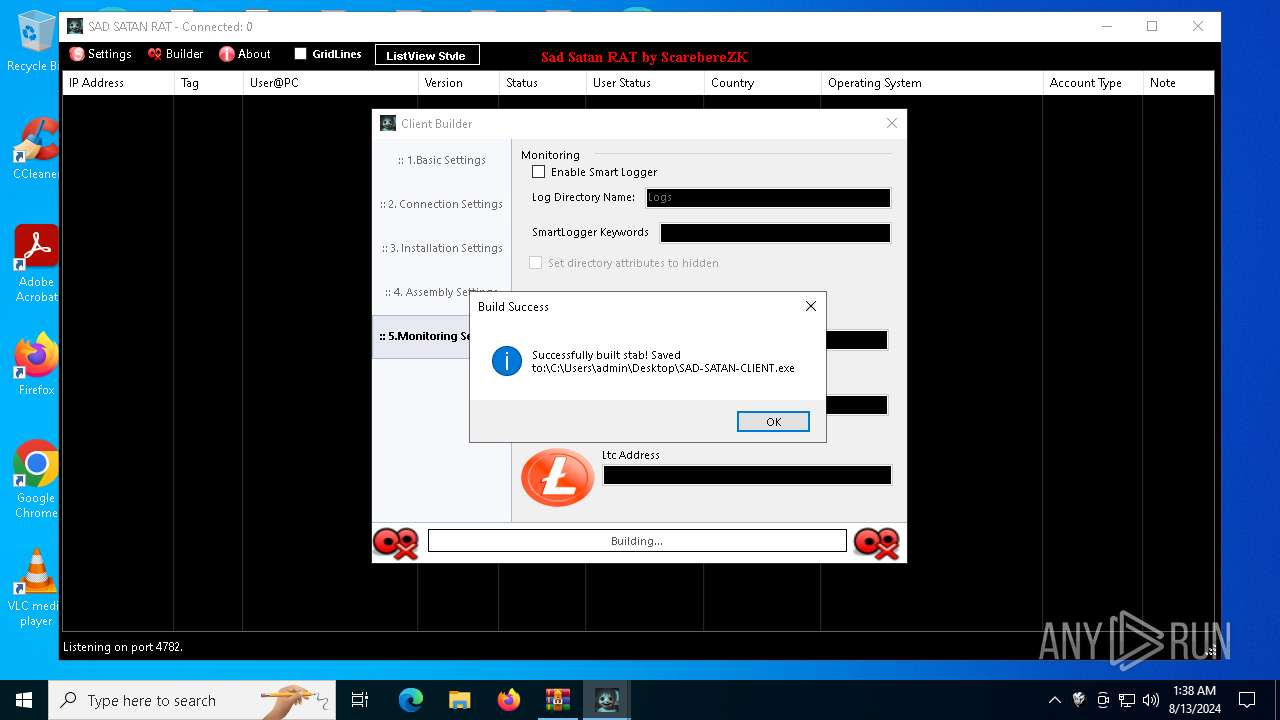The image size is (1280, 720).
Task: Click the Ltc Address input field
Action: click(747, 475)
